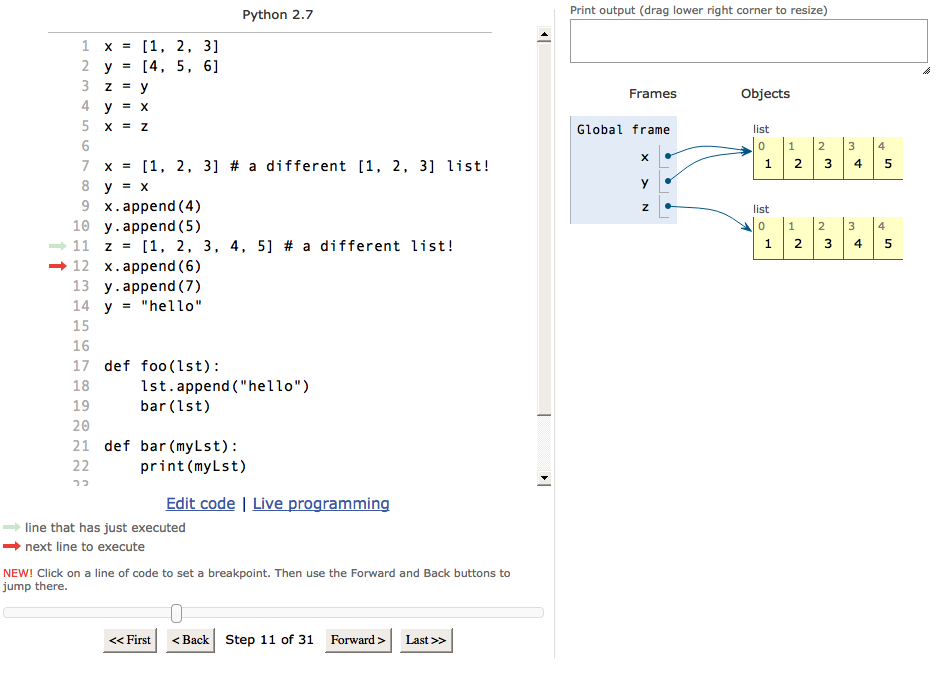Screen dimensions: 938x673
Task: Open the Edit code link
Action: click(x=200, y=504)
